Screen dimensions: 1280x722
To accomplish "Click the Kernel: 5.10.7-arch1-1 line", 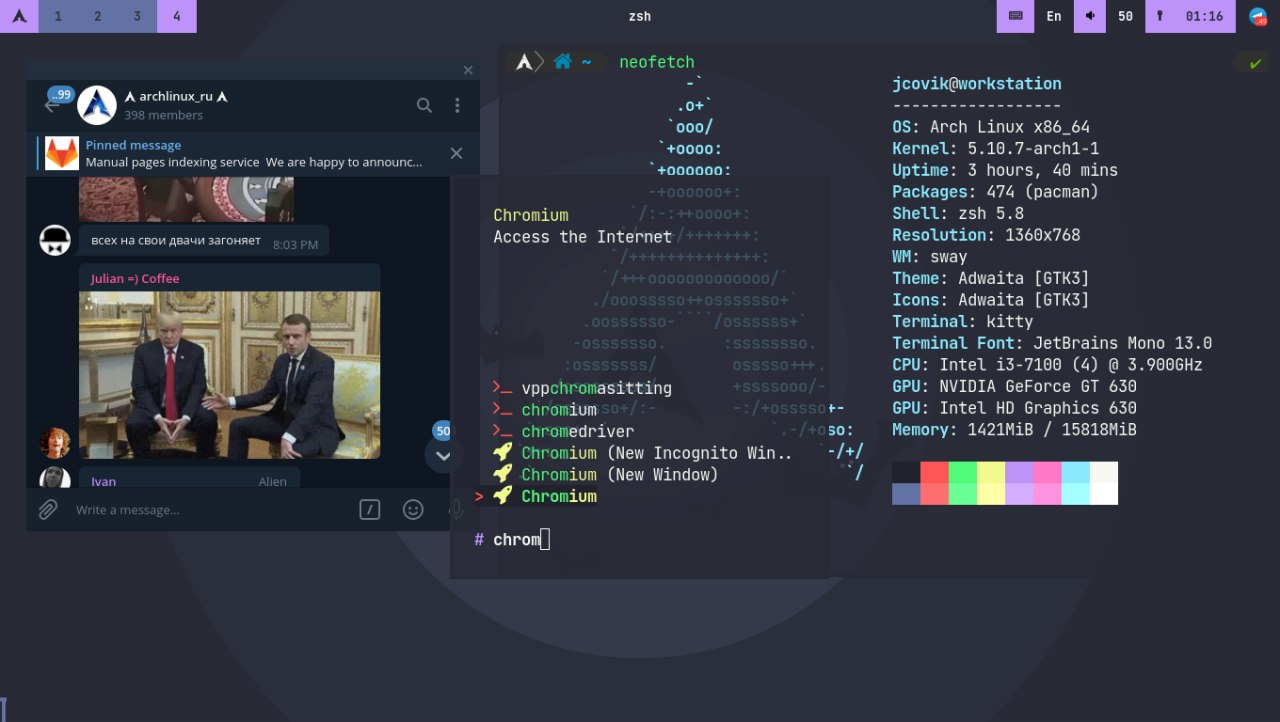I will coord(996,148).
